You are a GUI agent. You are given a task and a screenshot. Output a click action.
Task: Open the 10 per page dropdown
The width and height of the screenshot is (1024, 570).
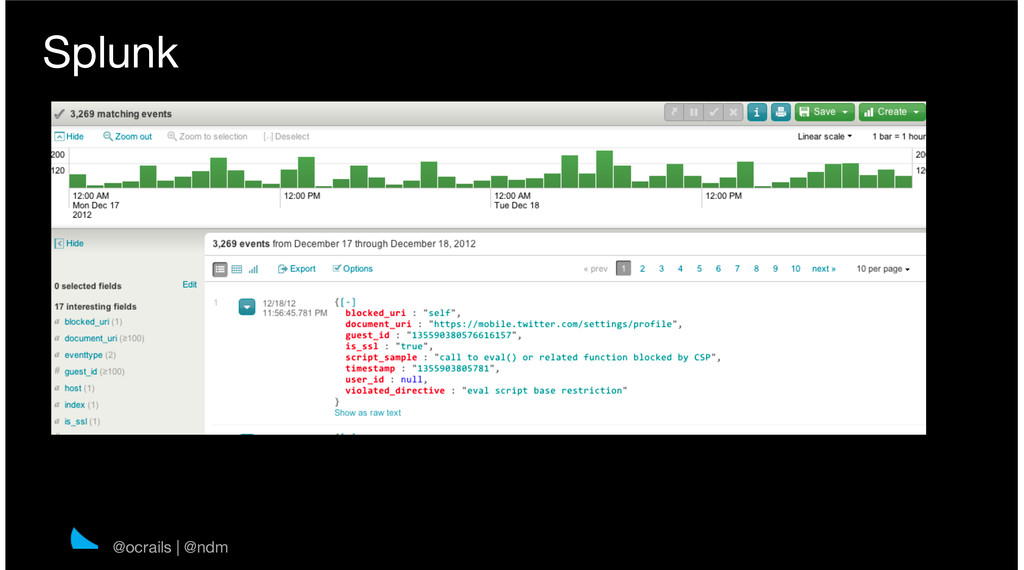(x=883, y=269)
